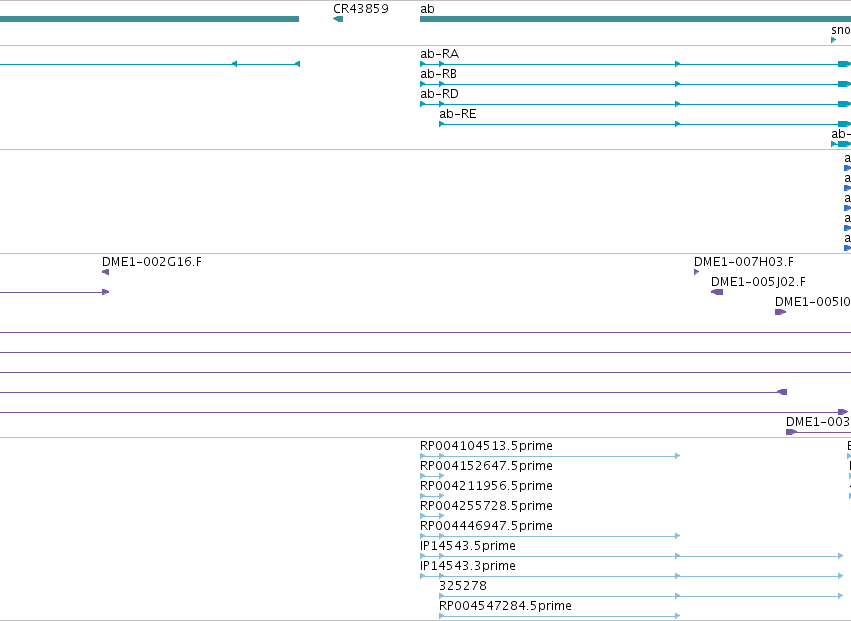Click the "ab" gene name label
Image resolution: width=851 pixels, height=621 pixels.
pyautogui.click(x=427, y=9)
